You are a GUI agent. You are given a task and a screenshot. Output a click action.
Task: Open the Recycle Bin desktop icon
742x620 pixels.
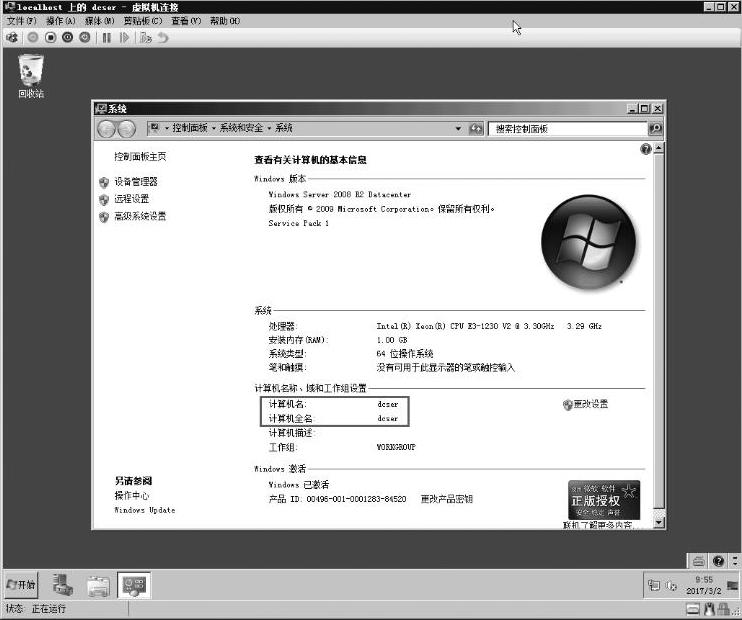(31, 74)
